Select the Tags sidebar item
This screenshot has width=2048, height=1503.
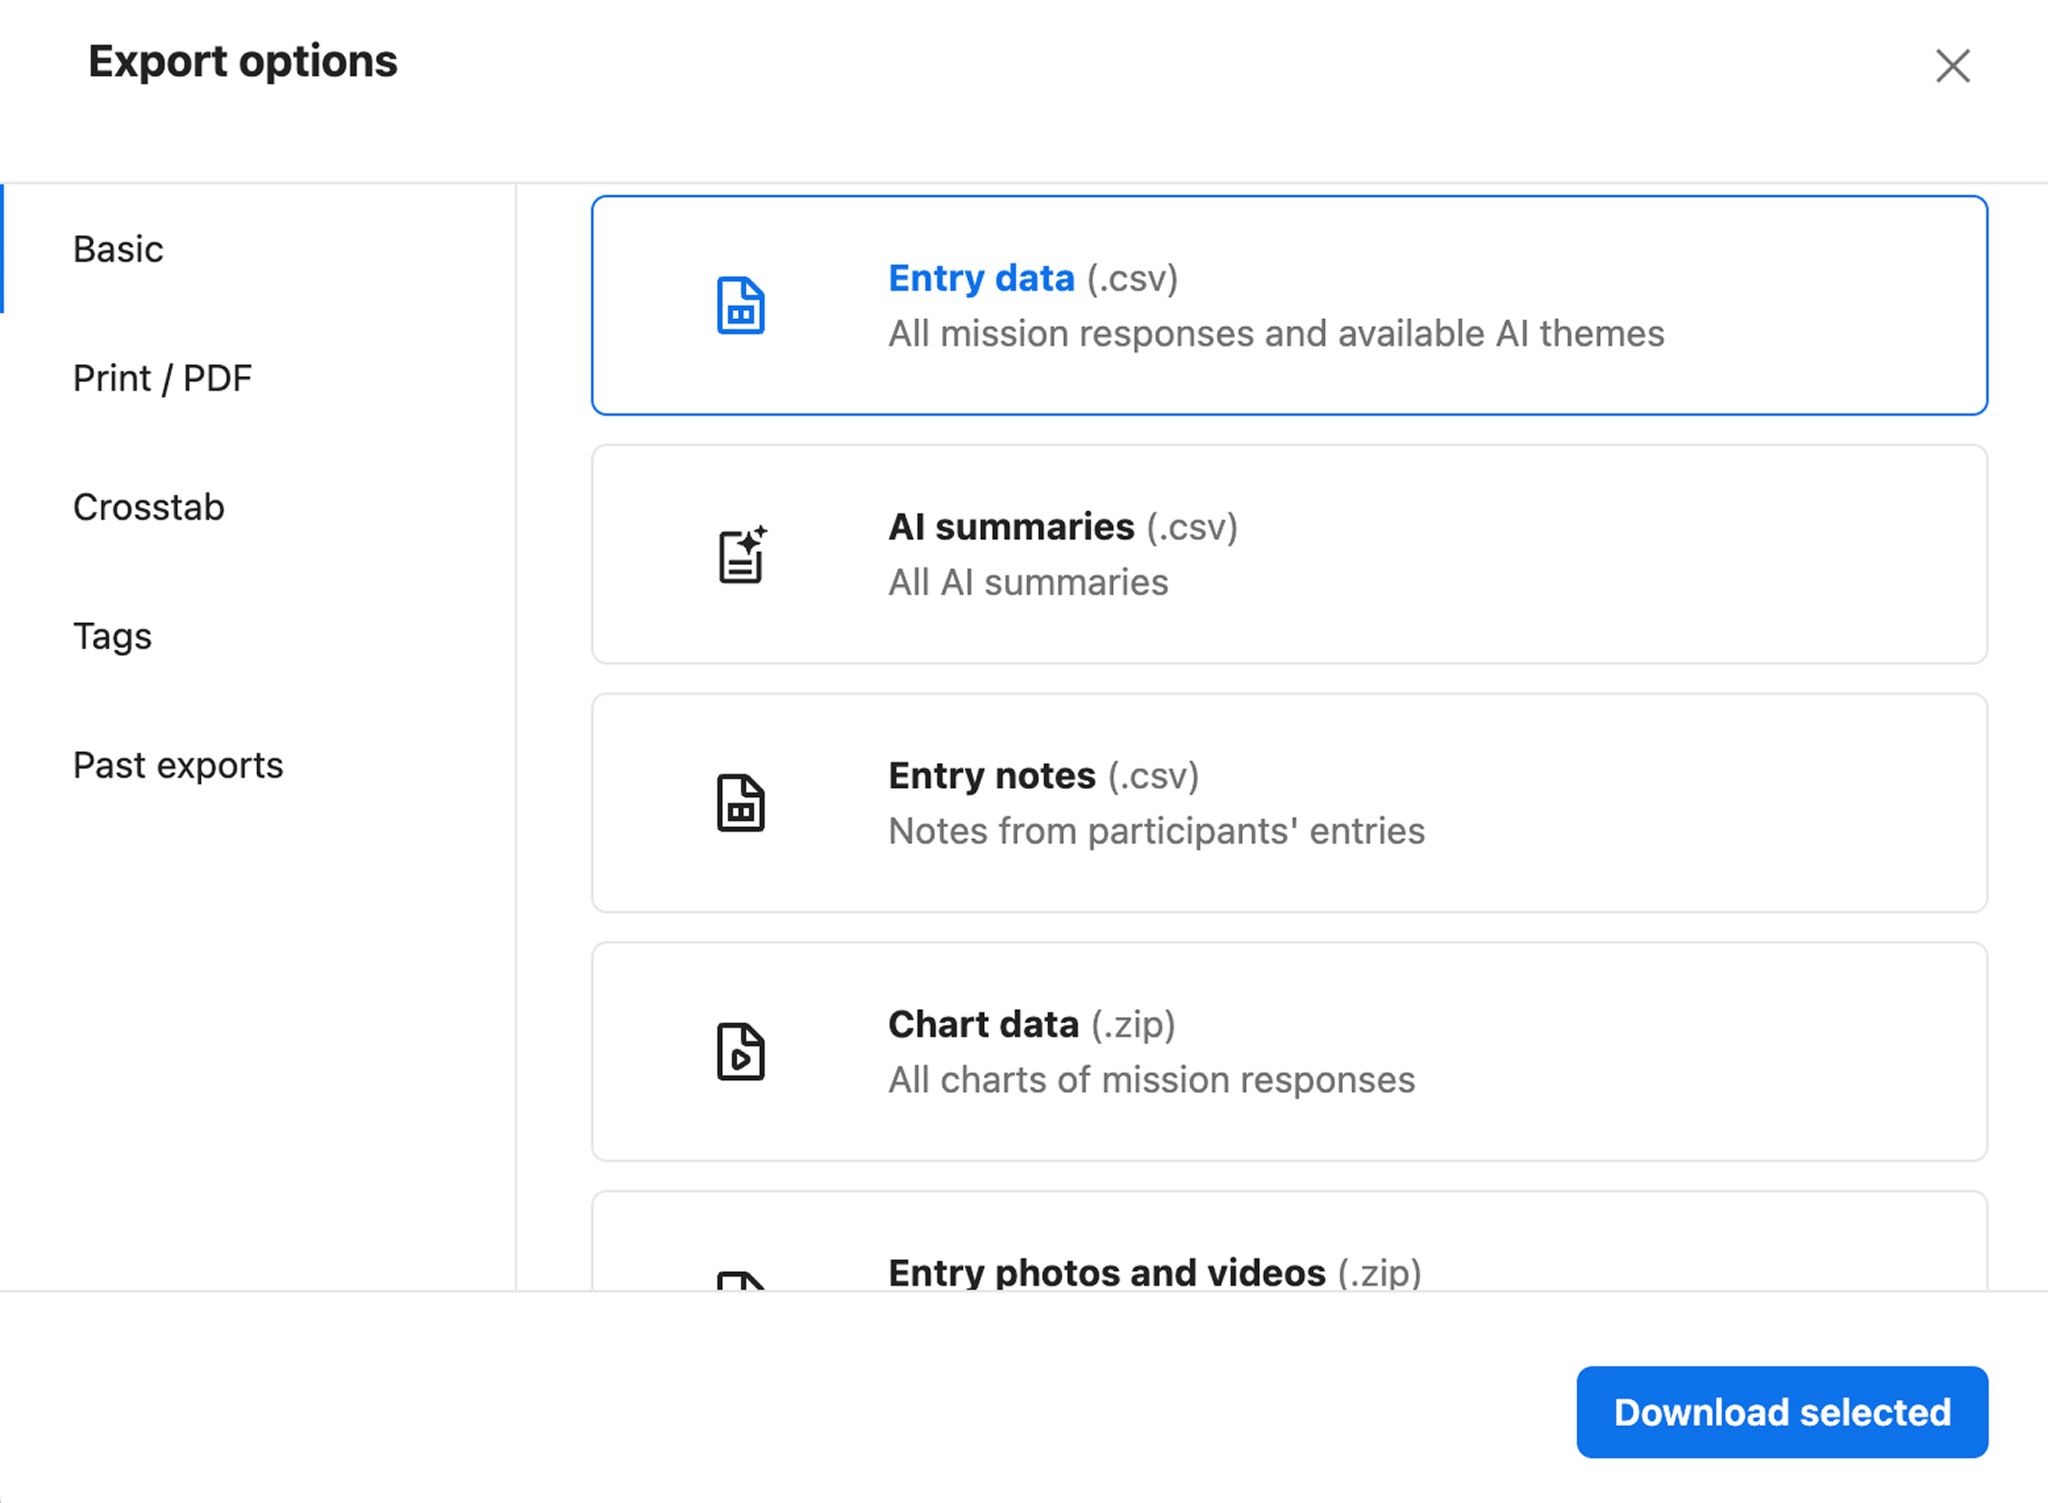click(112, 636)
